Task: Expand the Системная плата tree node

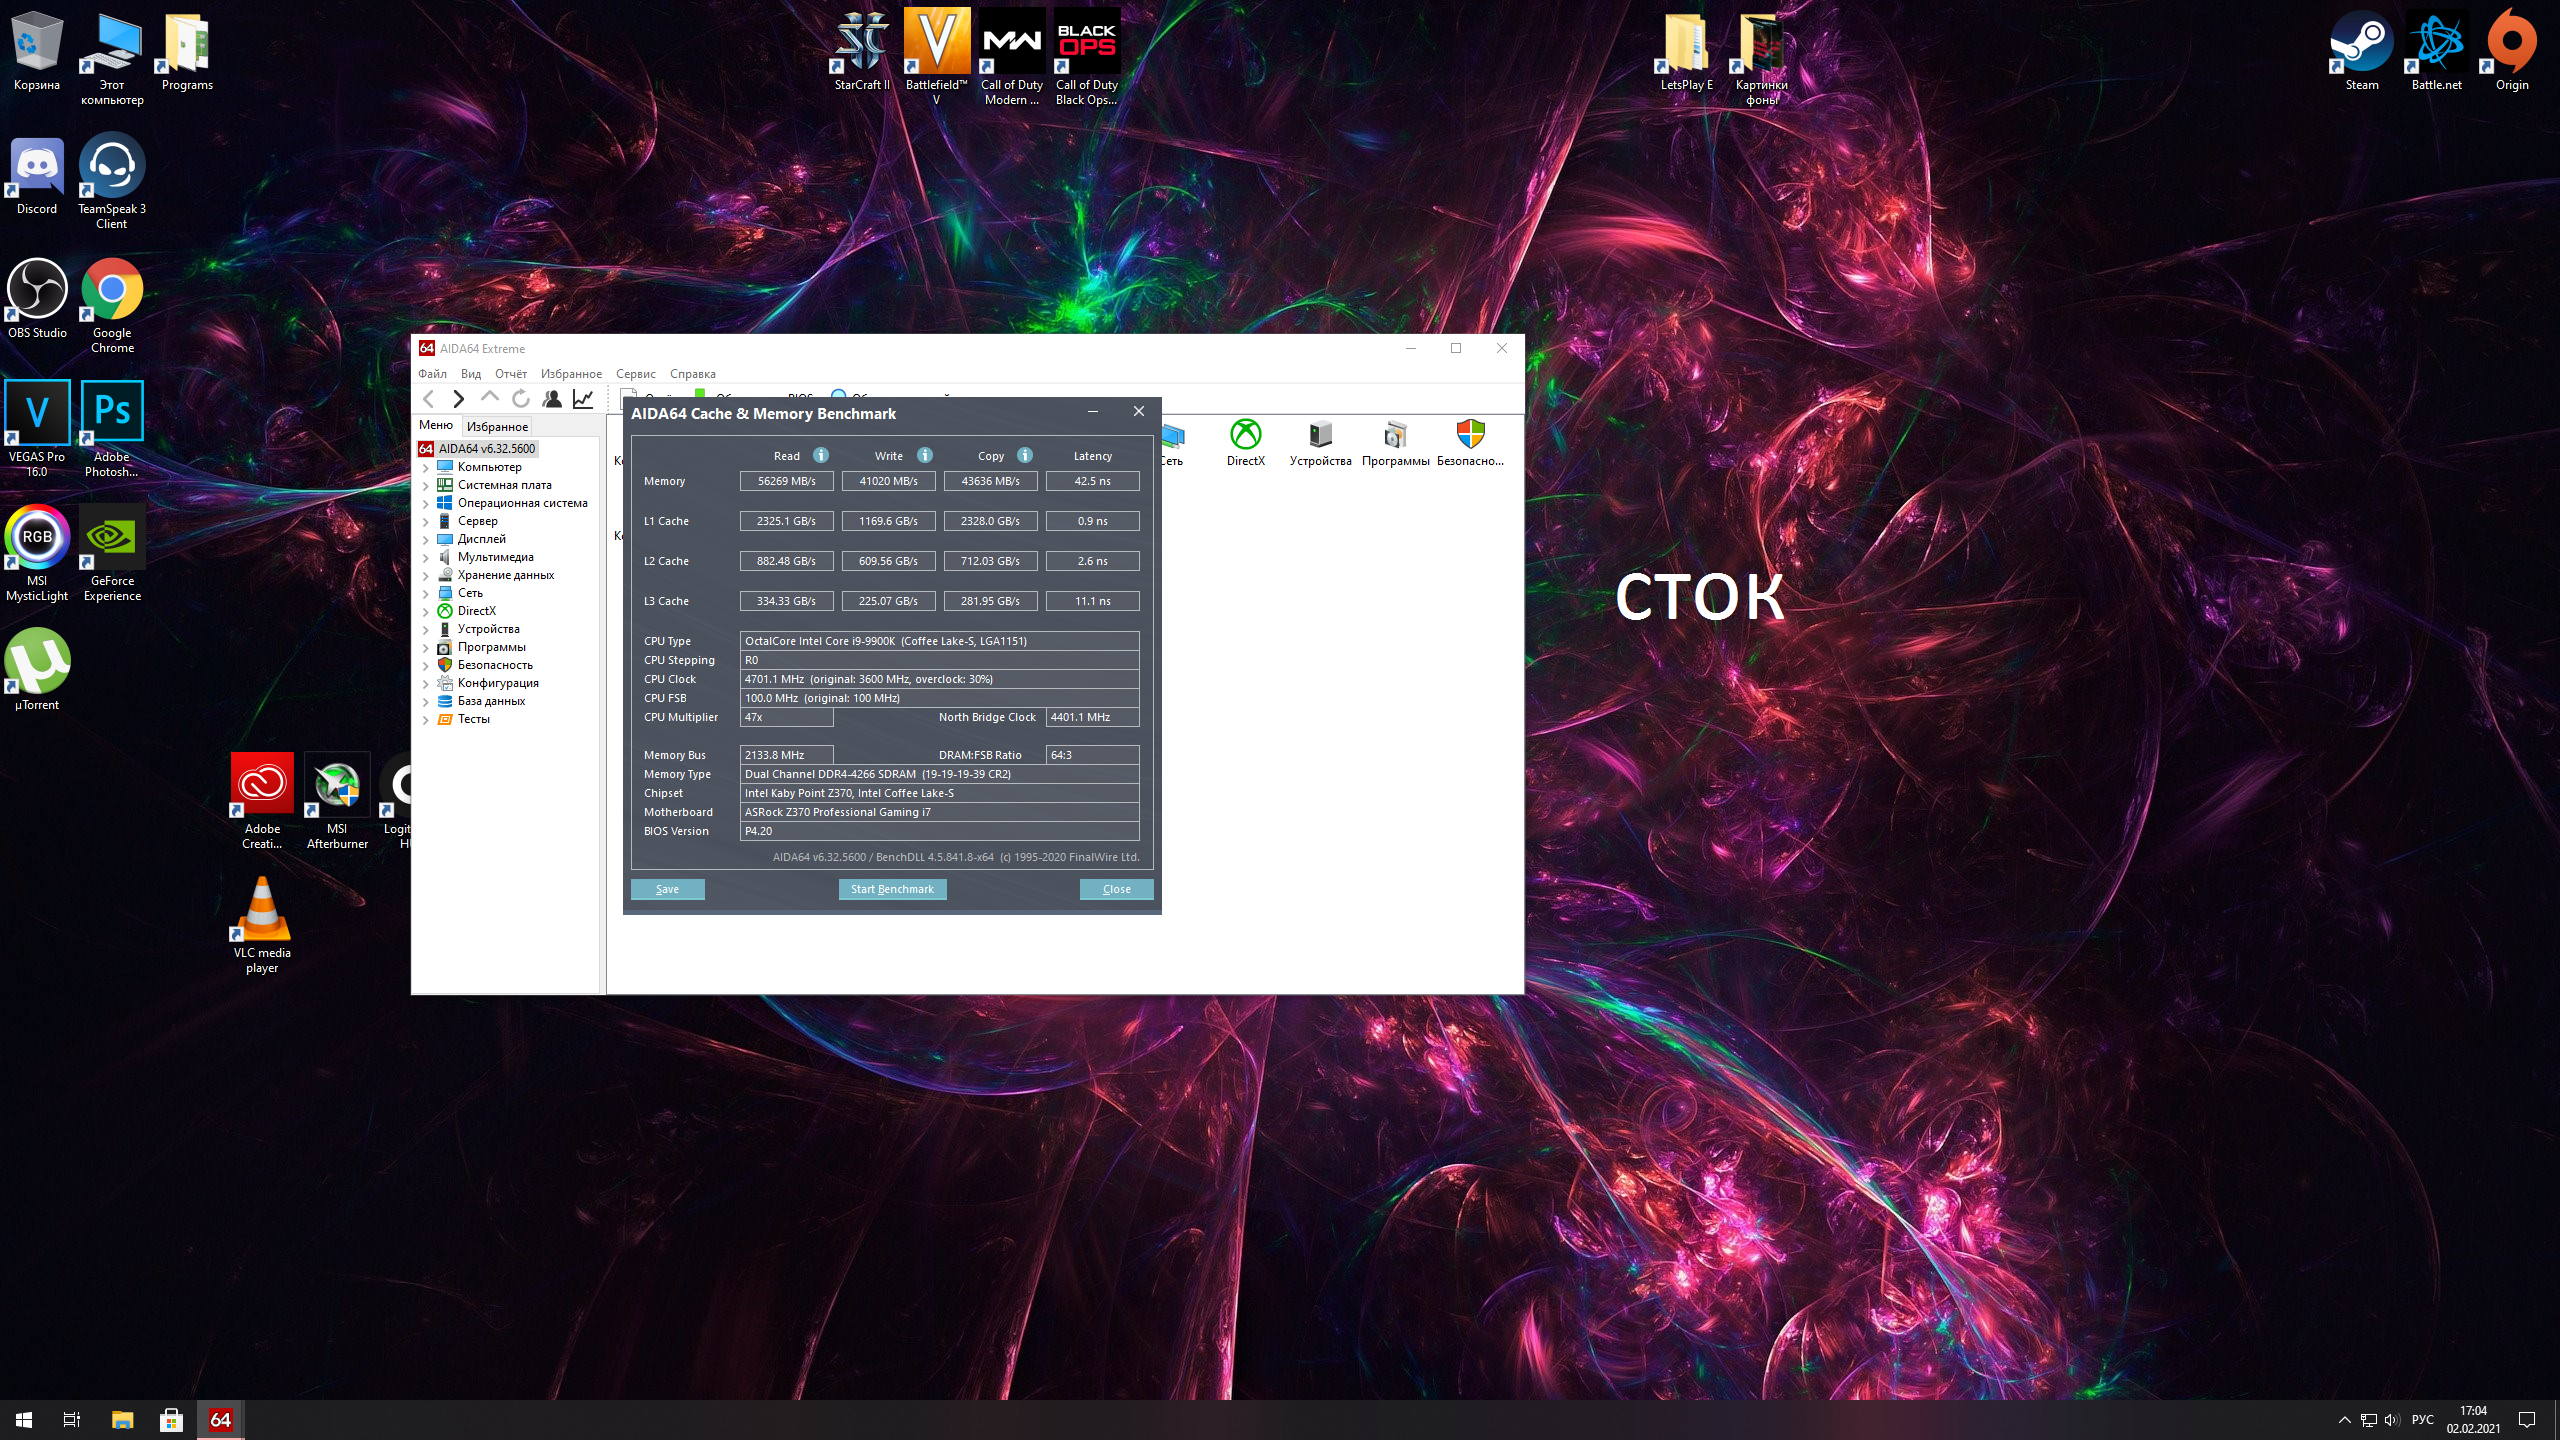Action: 426,486
